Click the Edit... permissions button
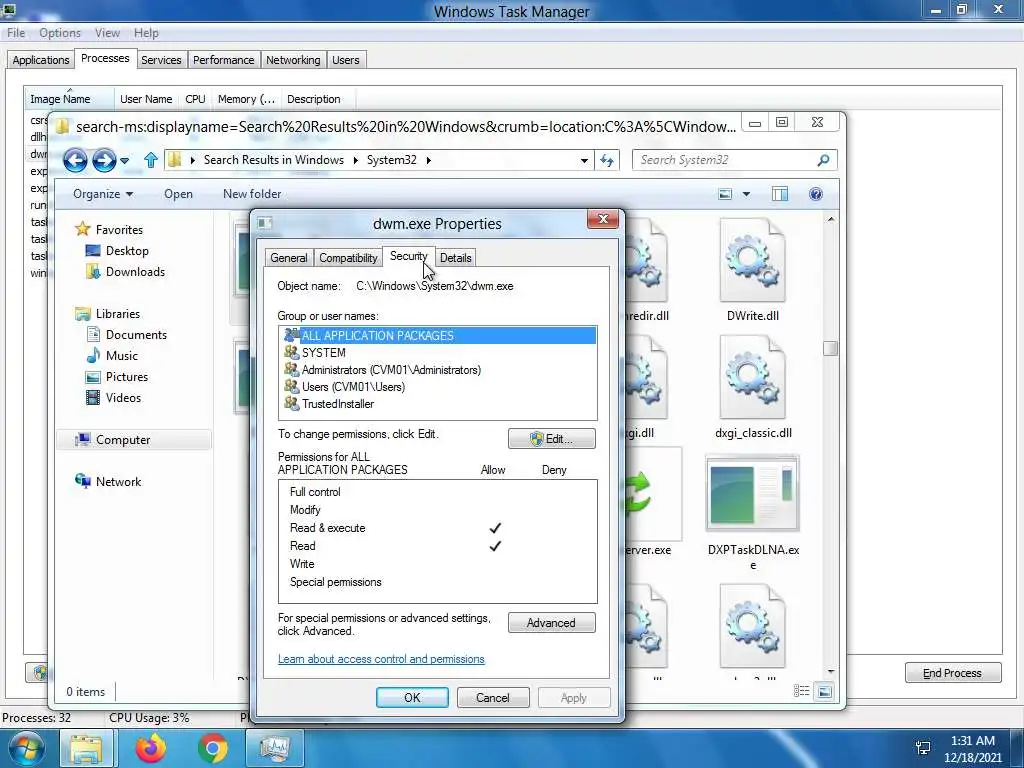Screen dimensions: 1024x768 pyautogui.click(x=552, y=439)
